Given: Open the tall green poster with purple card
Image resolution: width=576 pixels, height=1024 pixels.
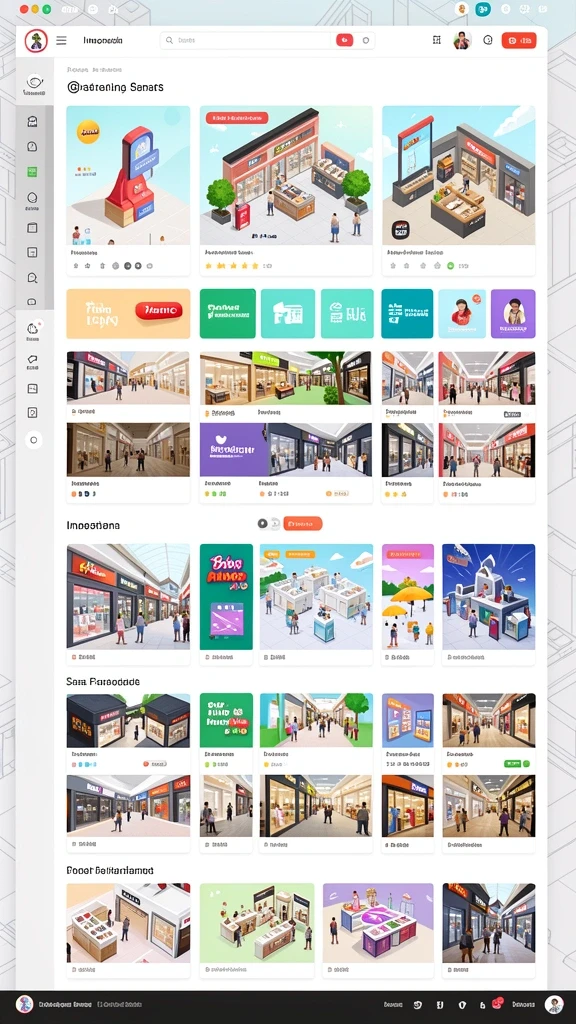Looking at the screenshot, I should (226, 596).
